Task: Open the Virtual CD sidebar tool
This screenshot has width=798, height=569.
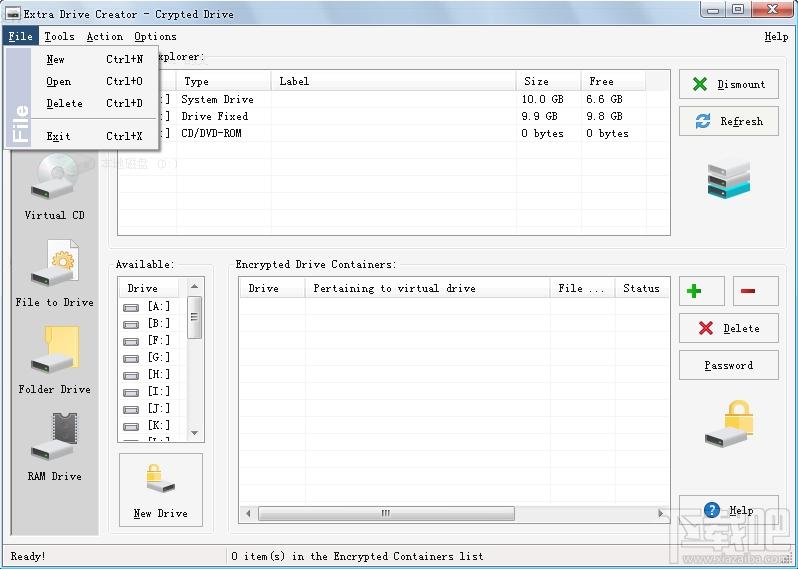Action: pos(54,187)
